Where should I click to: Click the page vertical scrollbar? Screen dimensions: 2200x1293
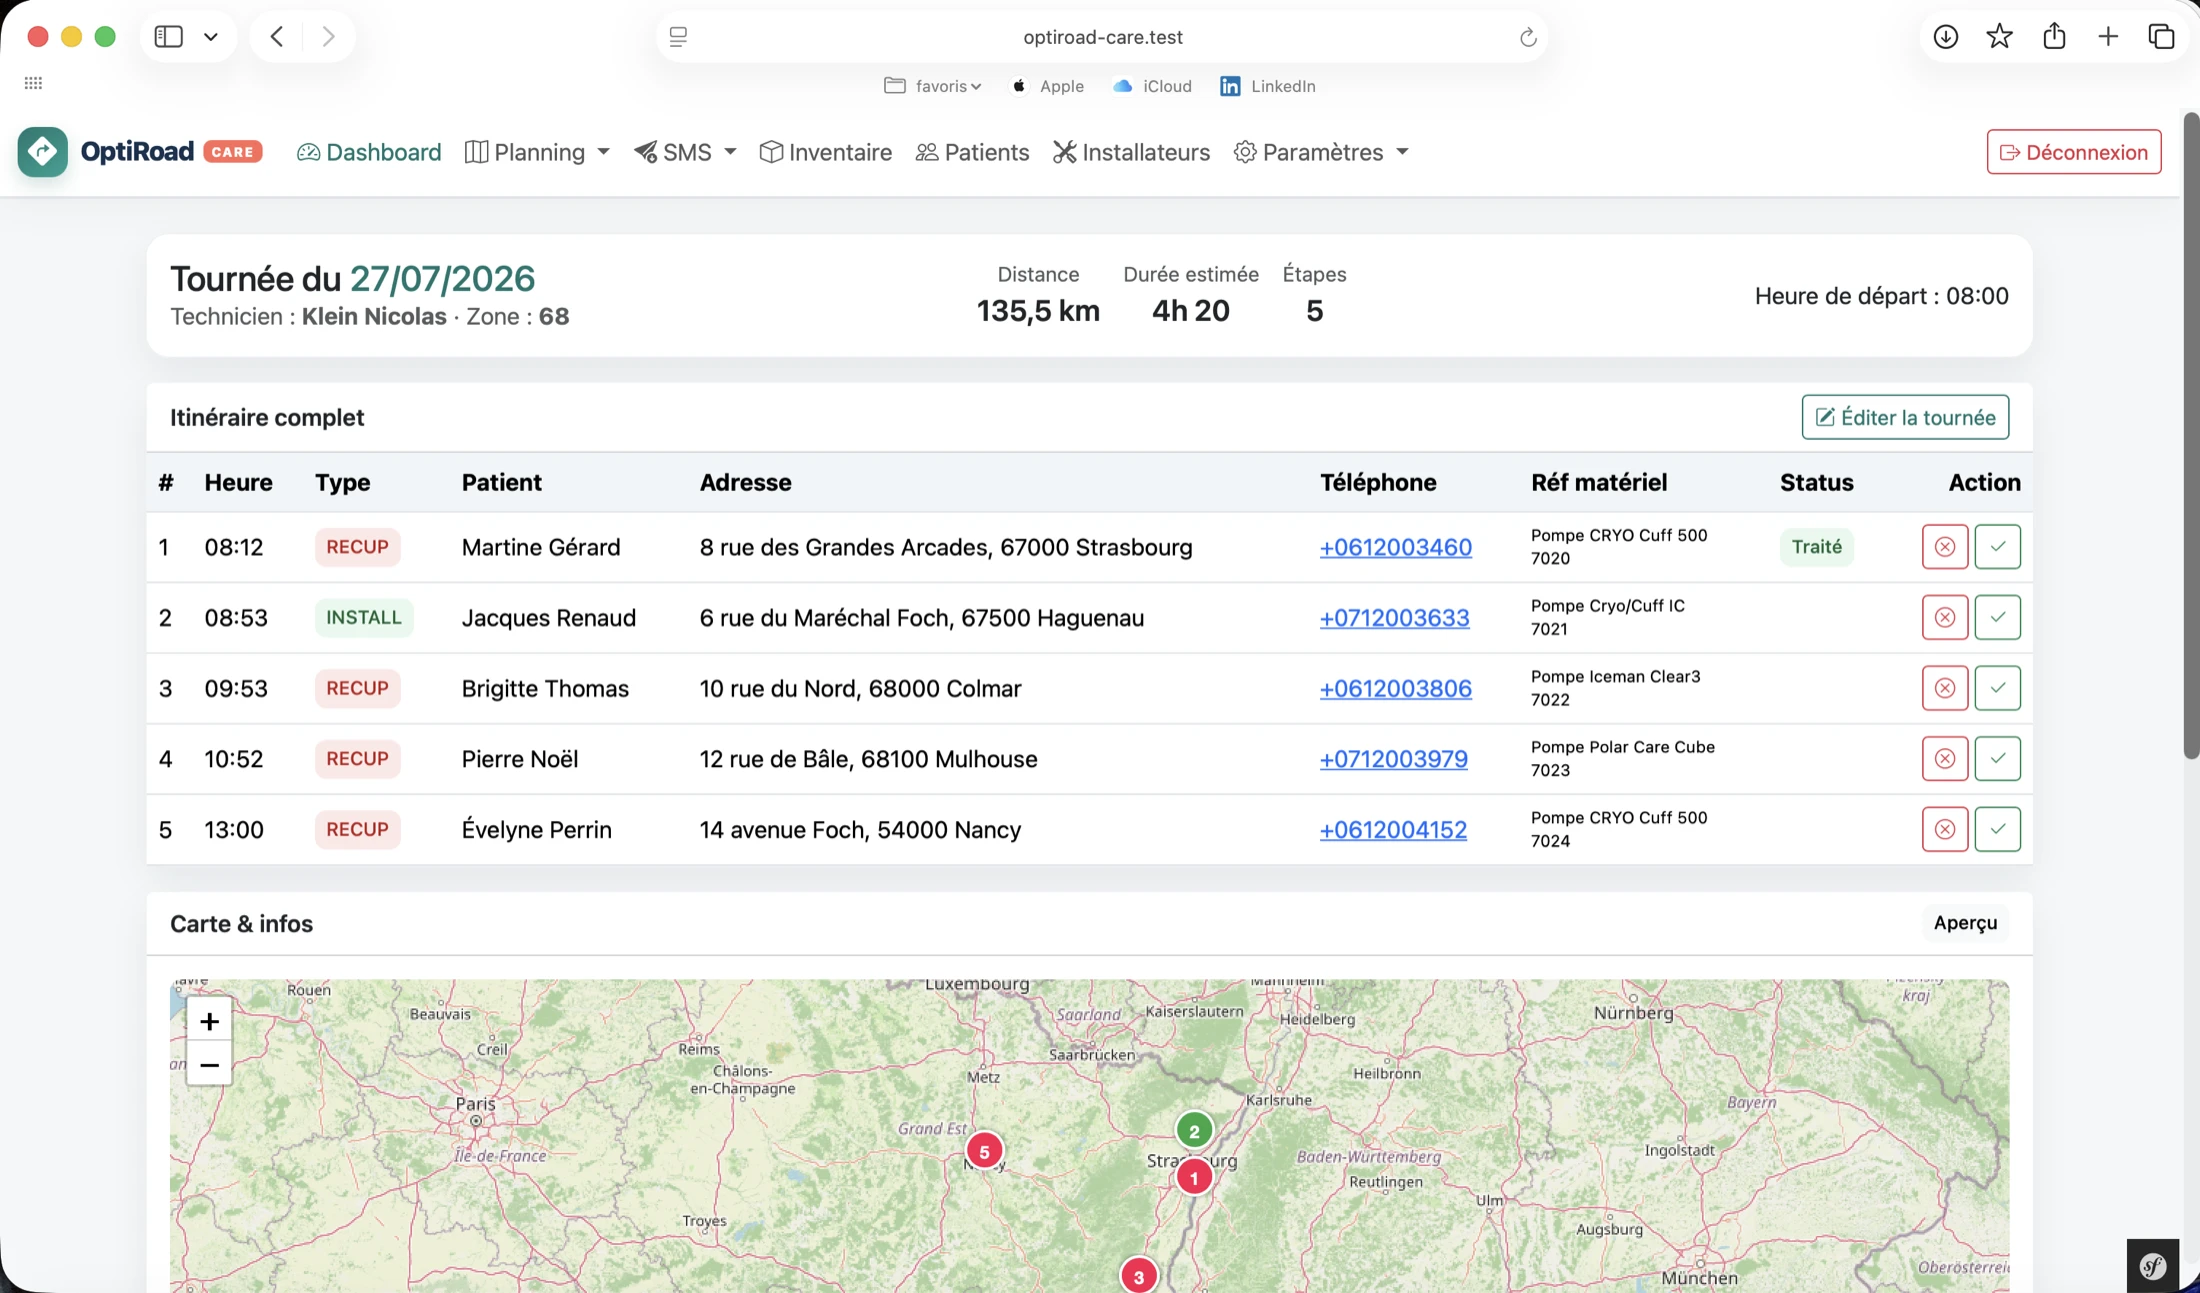point(2191,435)
